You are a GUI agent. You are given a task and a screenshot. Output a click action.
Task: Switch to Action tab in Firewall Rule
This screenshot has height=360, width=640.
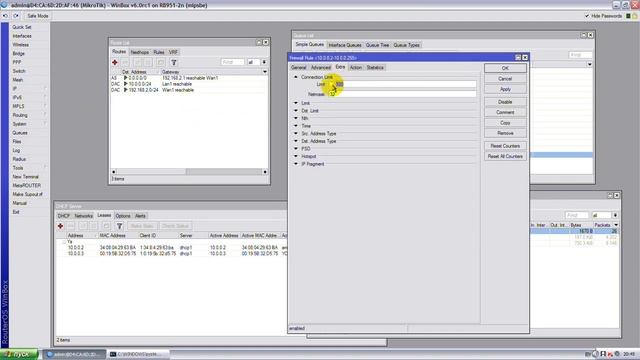[356, 67]
